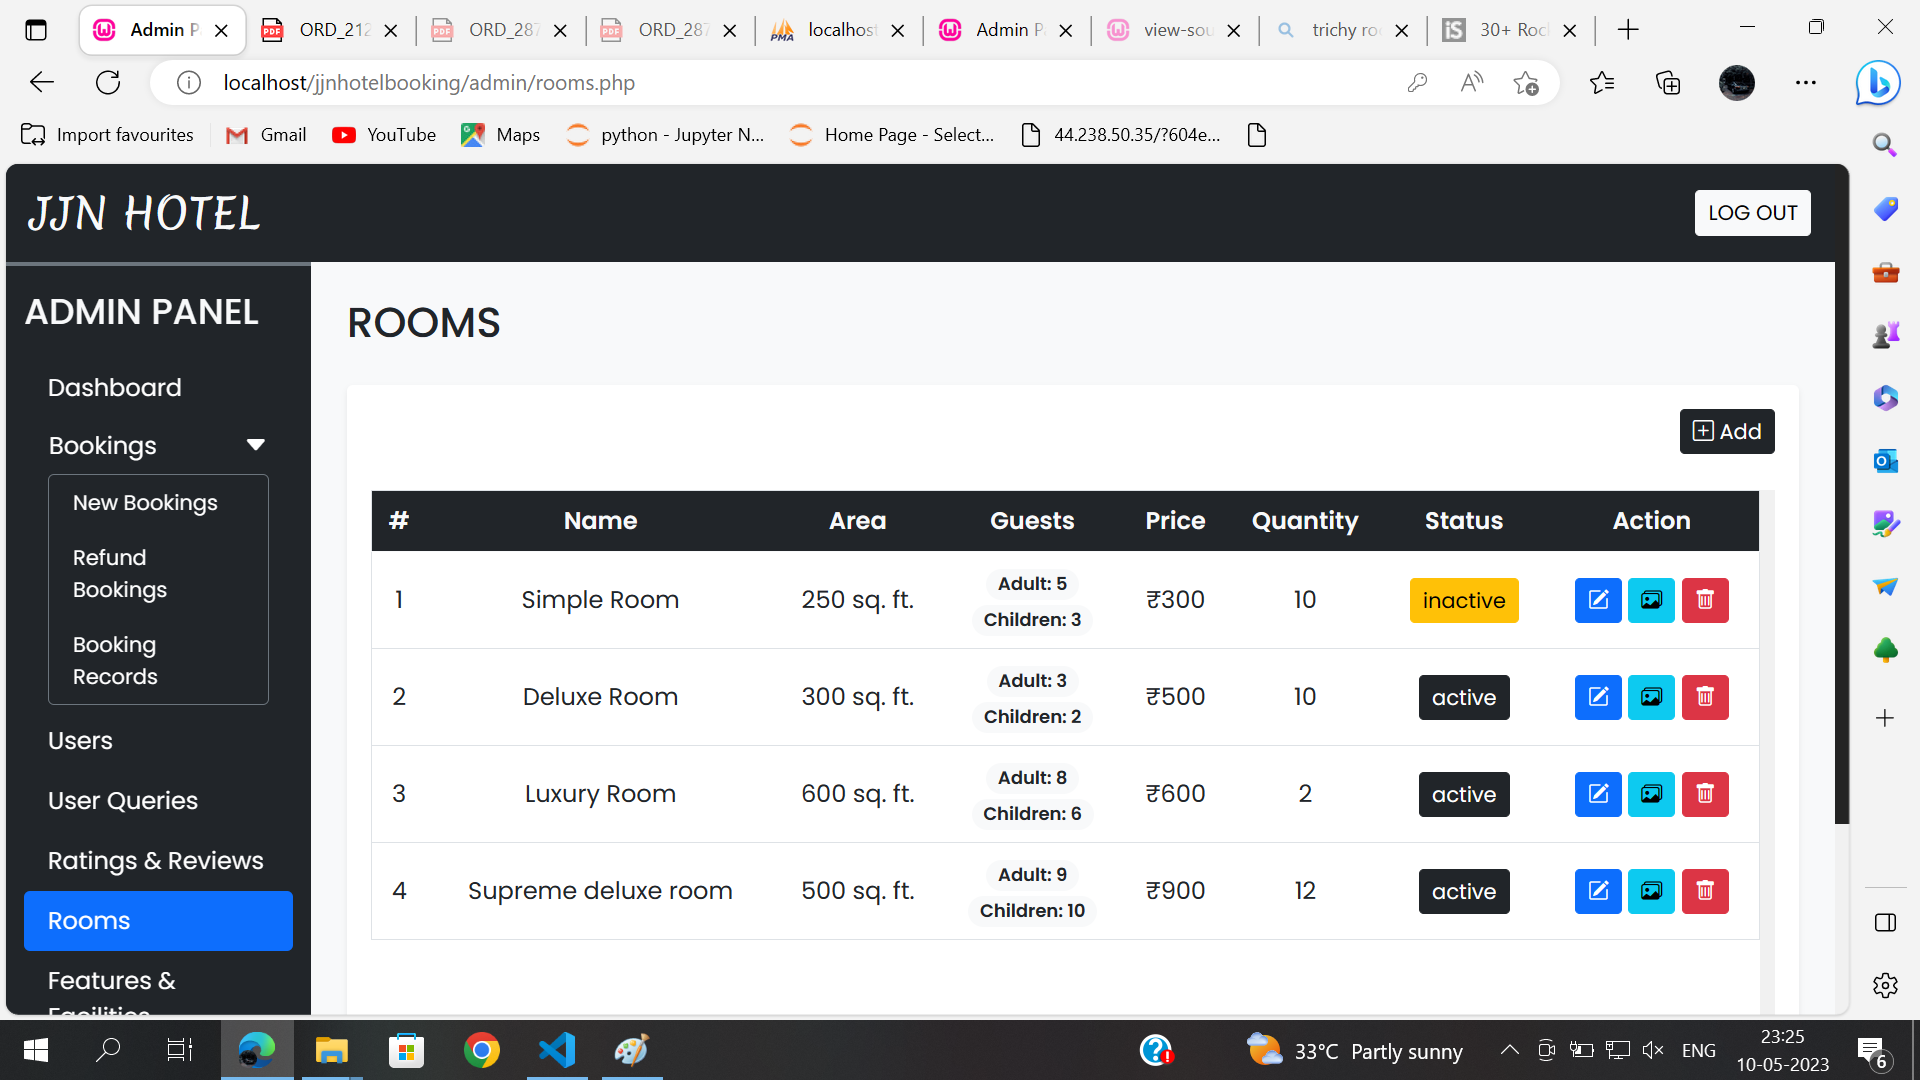Delete the Supreme deluxe room

click(x=1704, y=891)
